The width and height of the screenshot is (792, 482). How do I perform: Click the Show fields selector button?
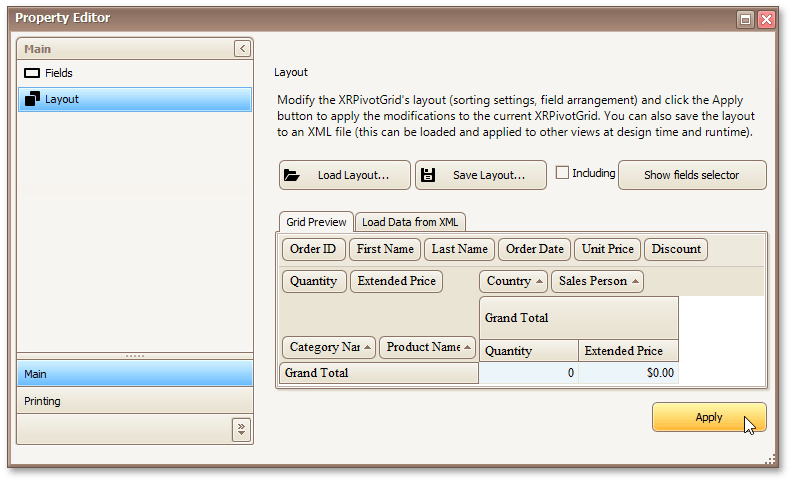pos(692,175)
